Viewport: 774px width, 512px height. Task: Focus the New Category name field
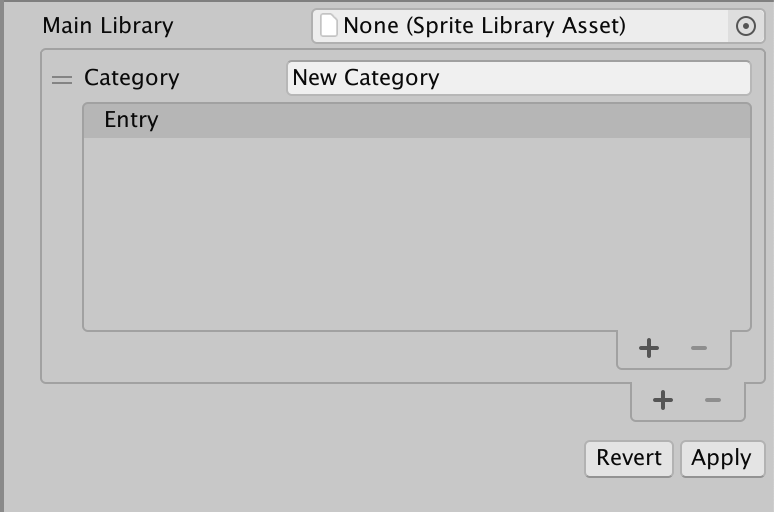coord(518,78)
